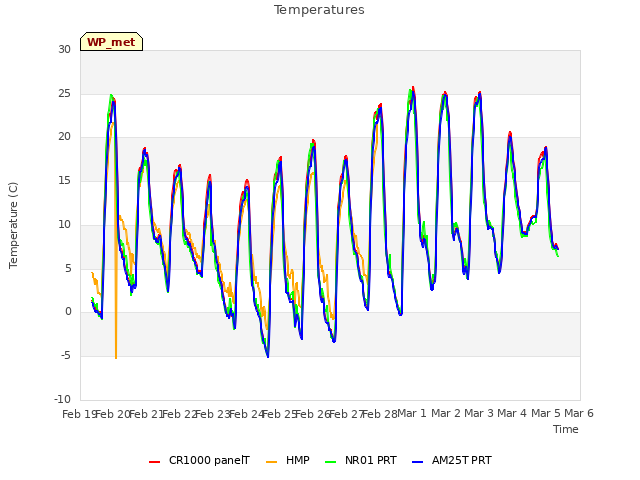Viewport: 640px width, 480px height.
Task: Click the Feb 21 x-axis tick label
Action: (x=146, y=414)
